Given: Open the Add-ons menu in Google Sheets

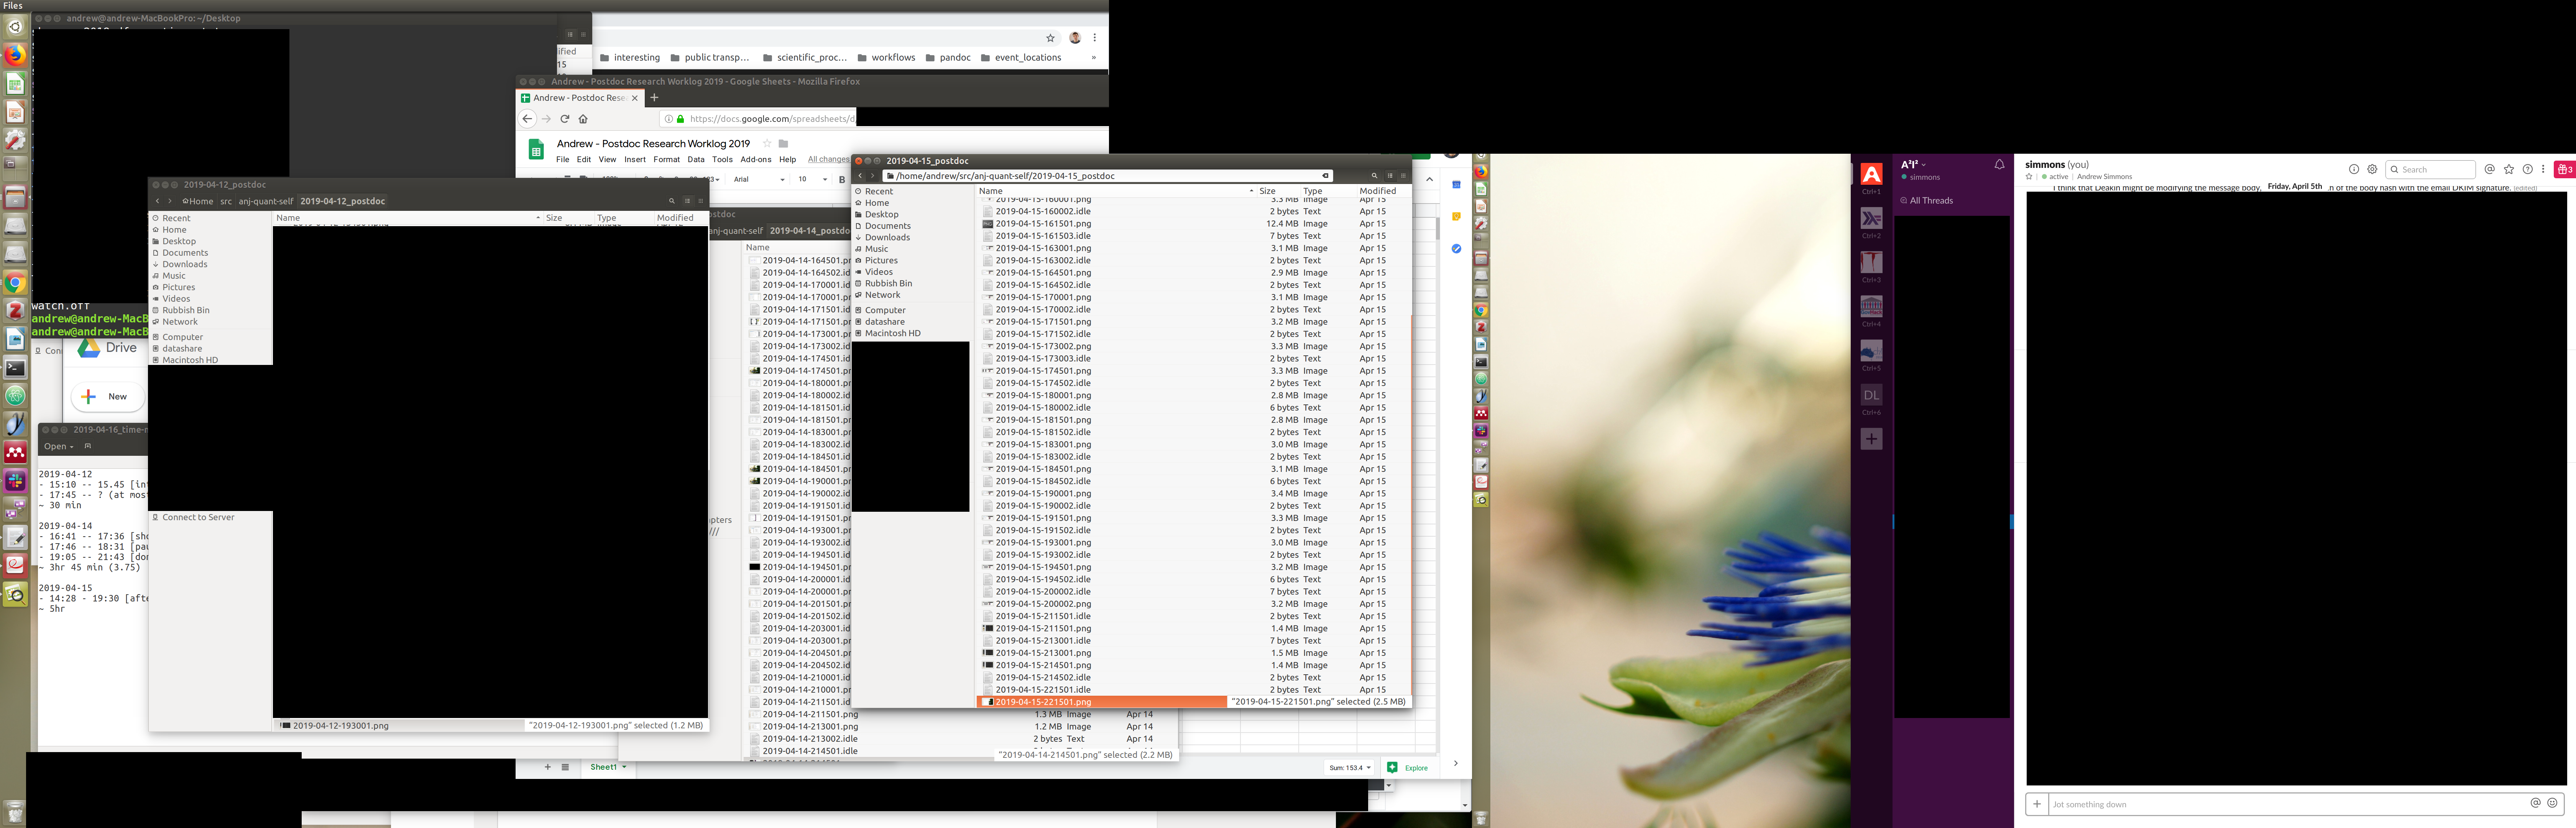Looking at the screenshot, I should (x=755, y=159).
